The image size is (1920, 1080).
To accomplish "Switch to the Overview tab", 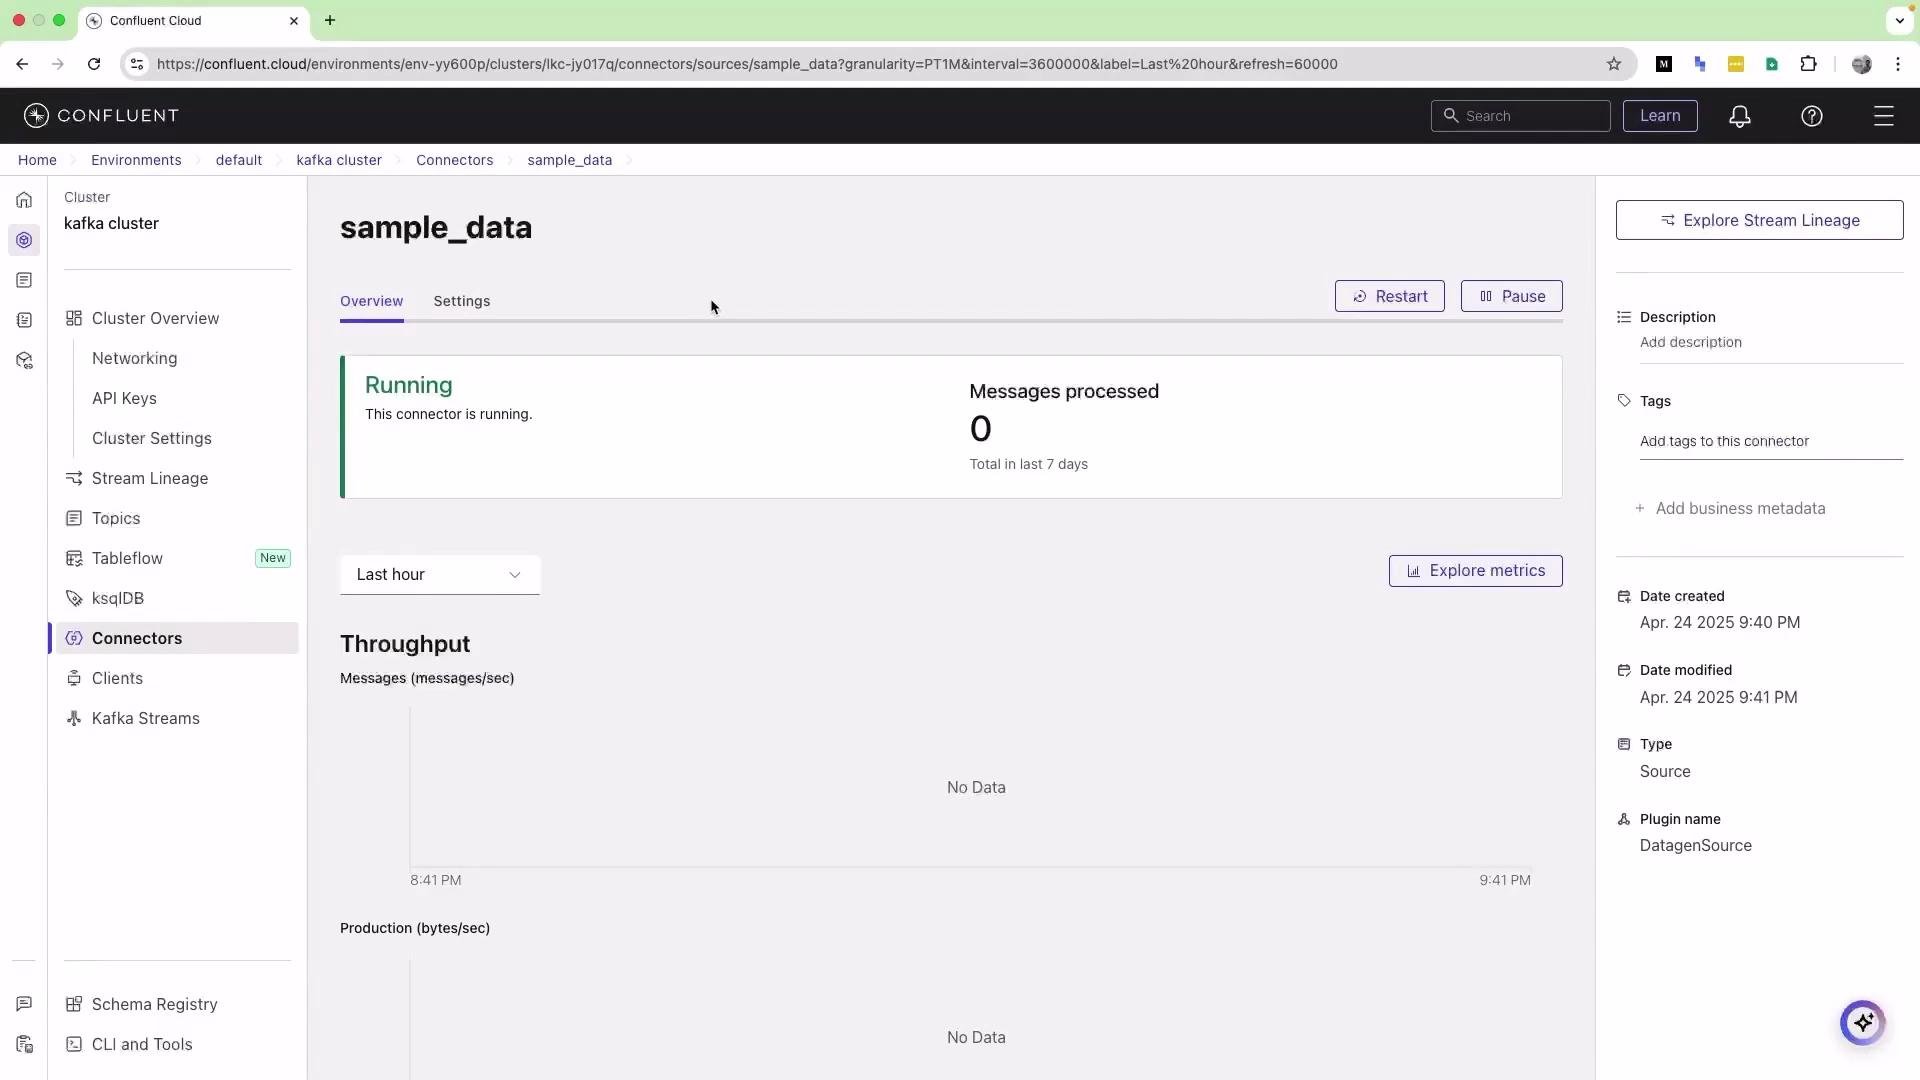I will pos(371,301).
